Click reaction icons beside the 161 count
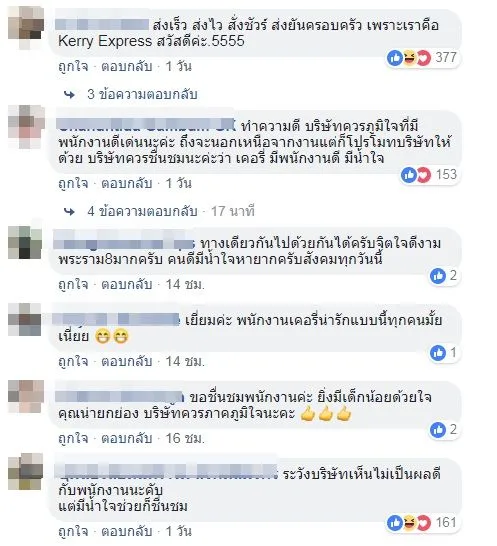 (409, 523)
